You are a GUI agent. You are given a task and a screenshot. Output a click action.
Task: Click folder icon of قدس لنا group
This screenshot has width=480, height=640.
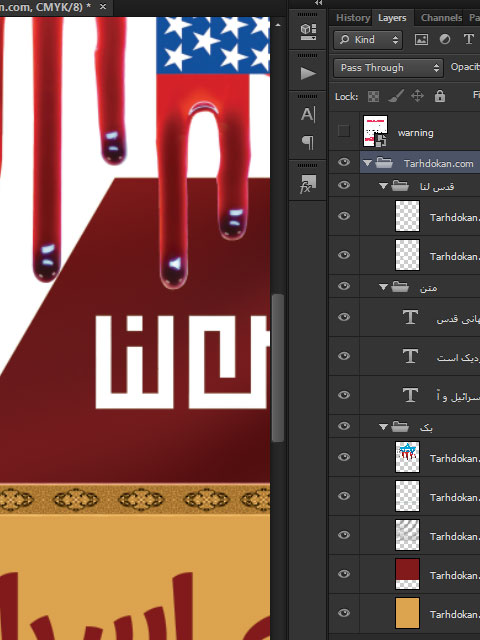400,186
